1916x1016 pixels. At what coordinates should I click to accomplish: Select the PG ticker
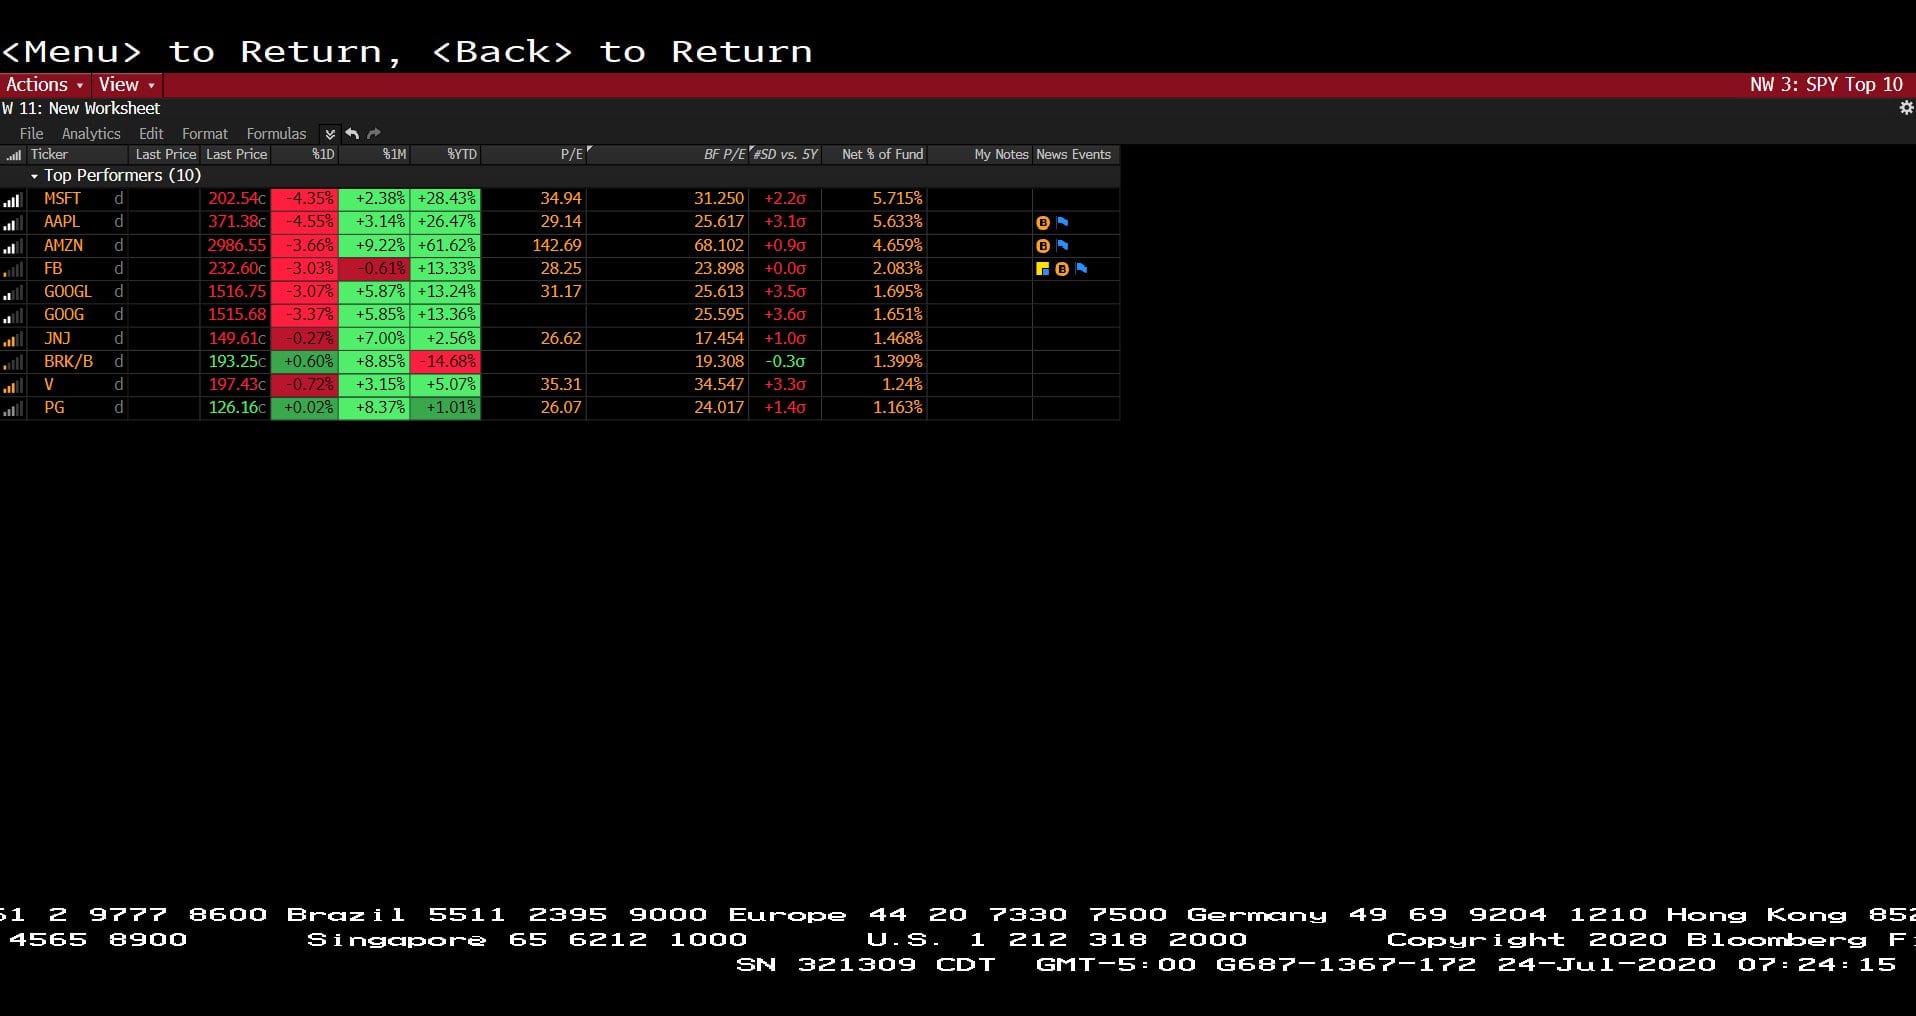click(54, 408)
